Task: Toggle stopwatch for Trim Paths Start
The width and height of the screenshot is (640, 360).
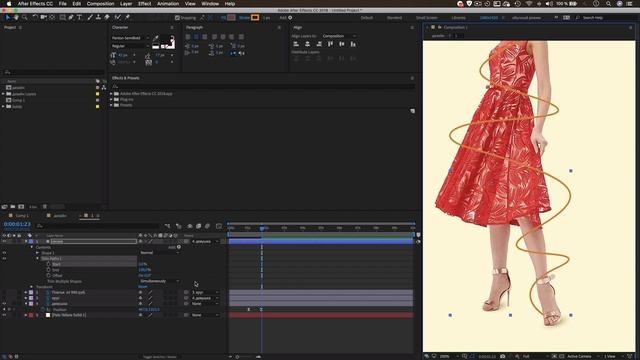Action: [x=49, y=264]
